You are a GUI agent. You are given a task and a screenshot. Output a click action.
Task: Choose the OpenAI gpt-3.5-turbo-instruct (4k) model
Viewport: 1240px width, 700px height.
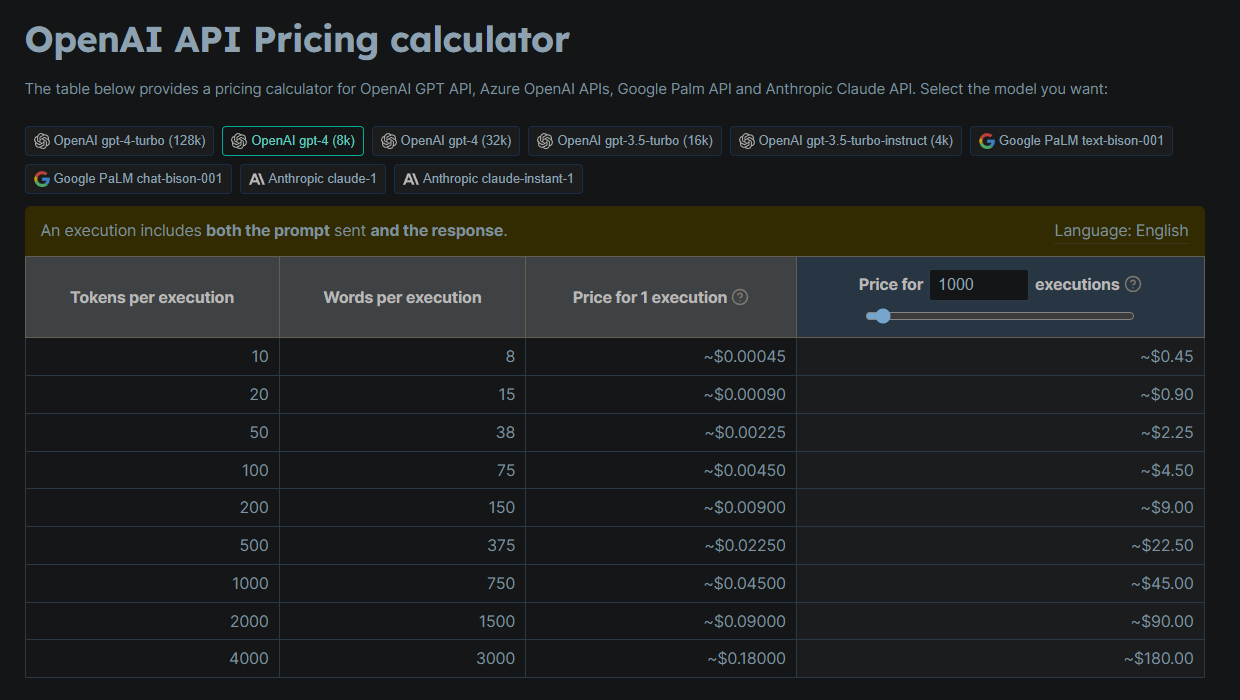(x=845, y=141)
